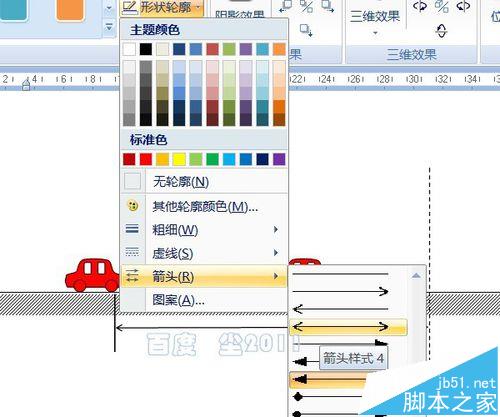500x417 pixels.
Task: Click the 虚线(S) submenu chevron
Action: pyautogui.click(x=276, y=253)
